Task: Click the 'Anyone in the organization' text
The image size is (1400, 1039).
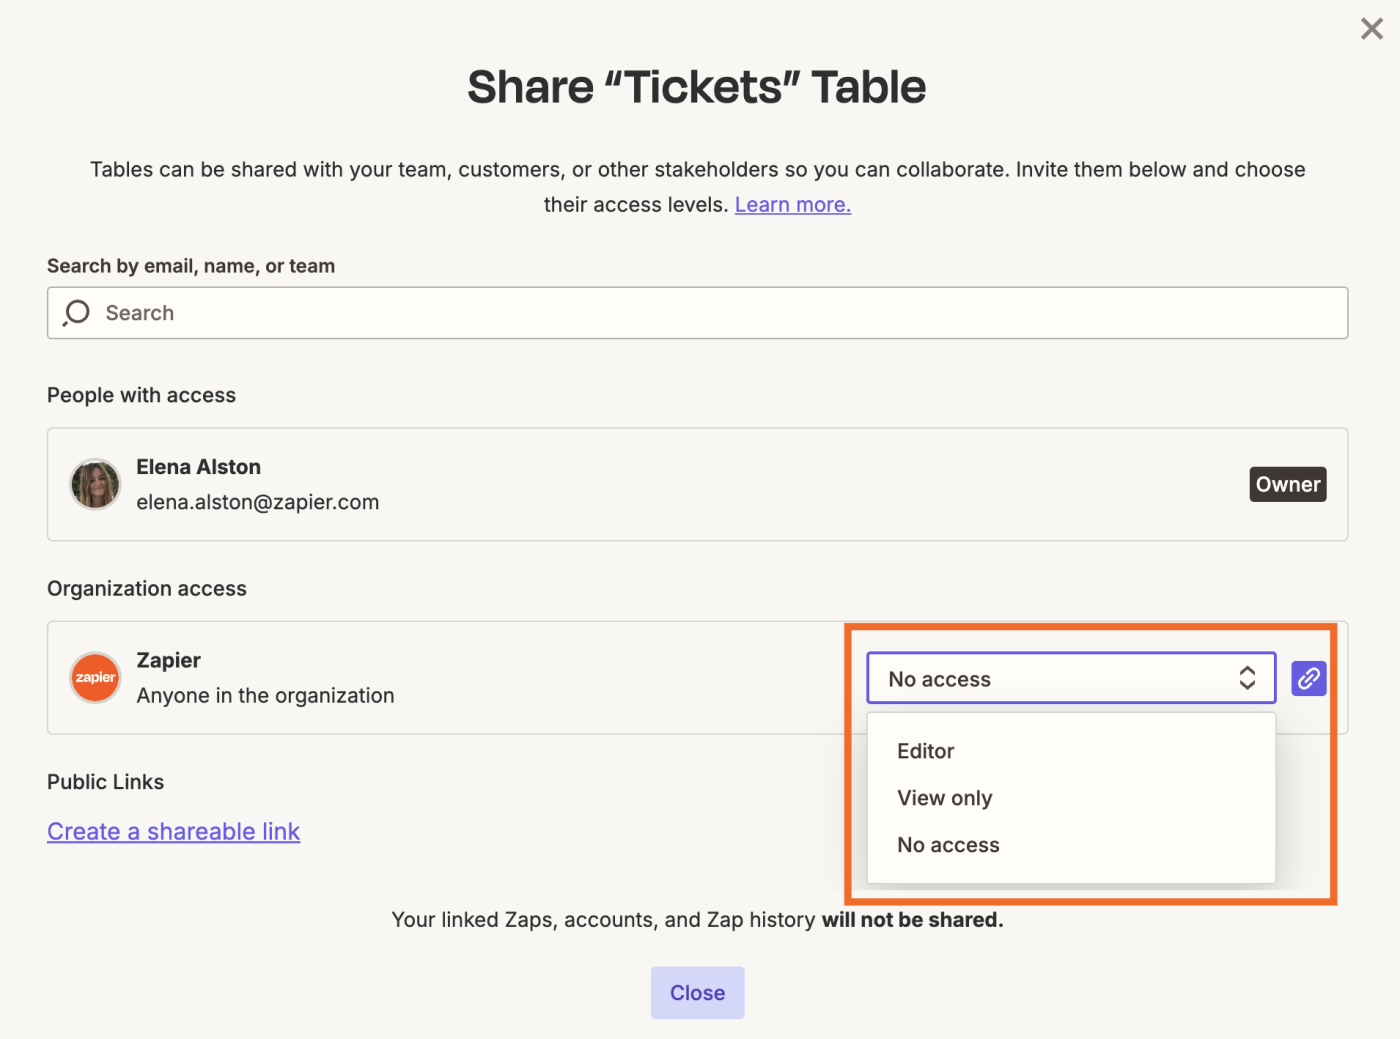Action: point(265,695)
